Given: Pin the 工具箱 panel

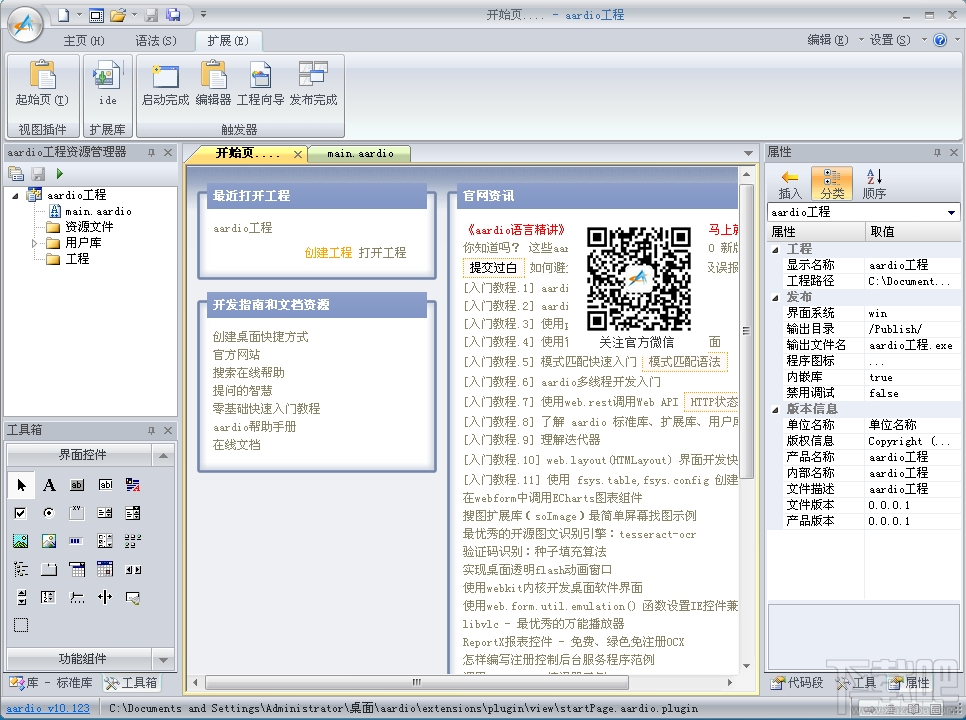Looking at the screenshot, I should (151, 430).
